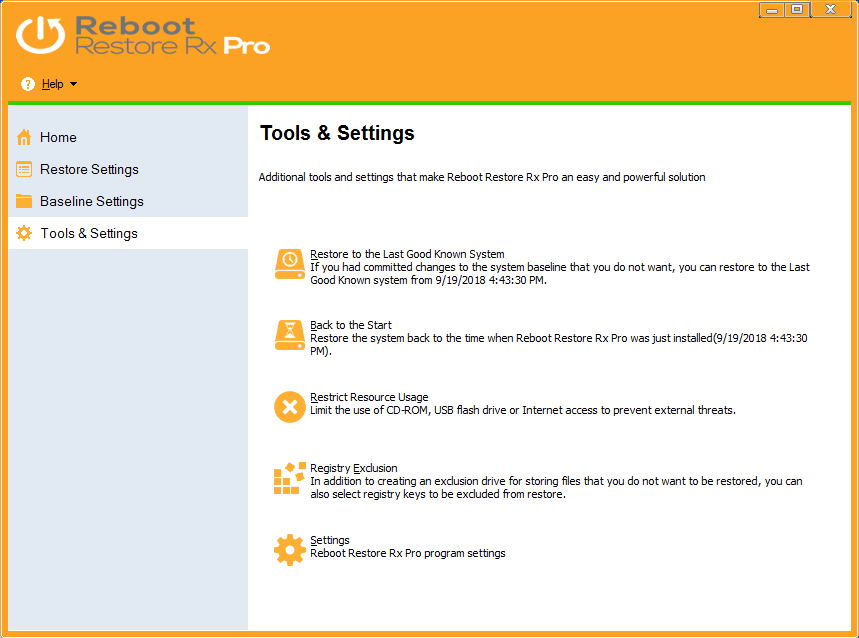Click the Restore Settings list icon
This screenshot has width=859, height=638.
tap(24, 169)
